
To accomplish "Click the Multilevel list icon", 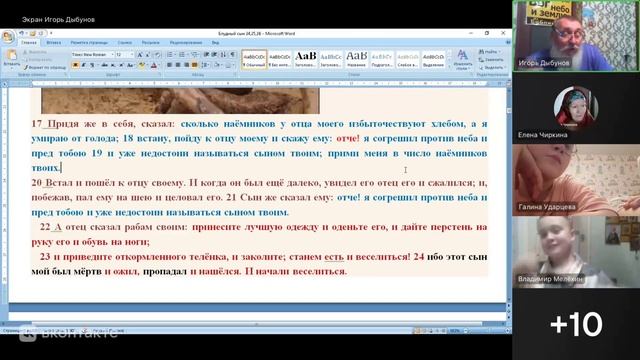I will (x=195, y=54).
